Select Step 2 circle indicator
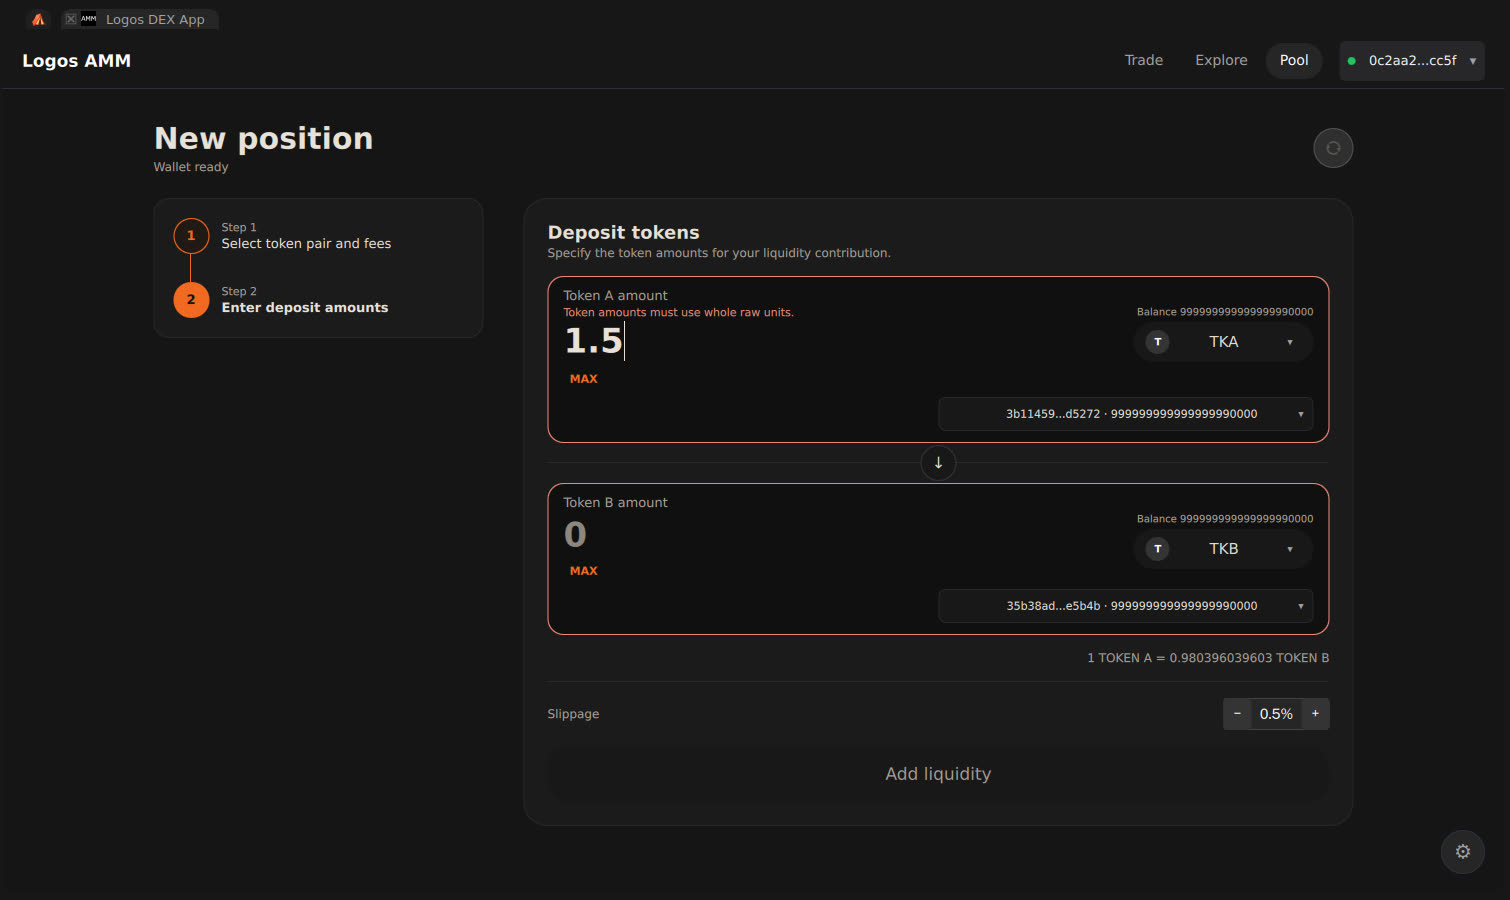Image resolution: width=1510 pixels, height=900 pixels. pyautogui.click(x=191, y=300)
